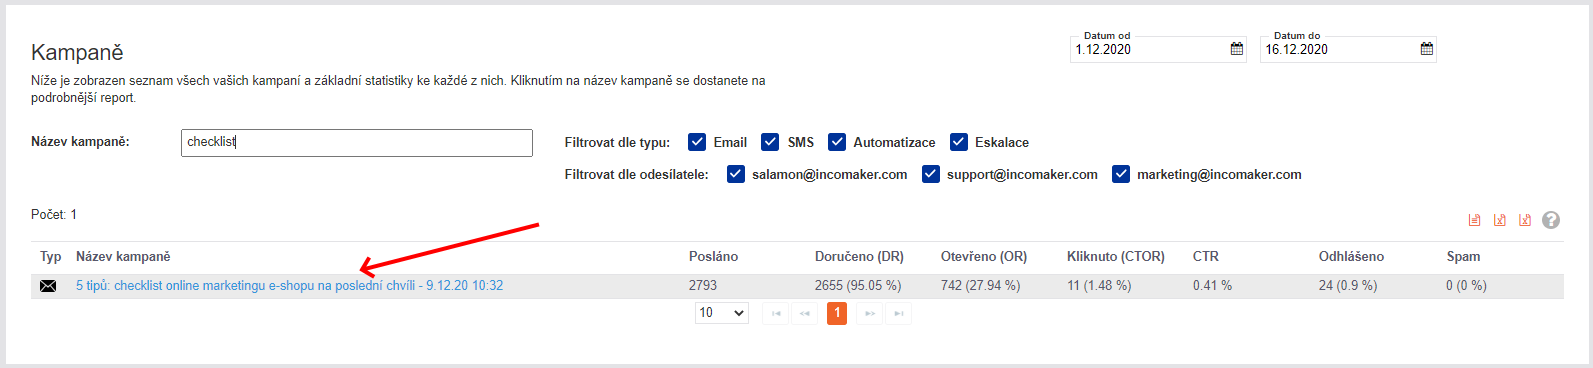Open the 5 tipů checklist campaign link
This screenshot has height=368, width=1593.
pyautogui.click(x=290, y=286)
